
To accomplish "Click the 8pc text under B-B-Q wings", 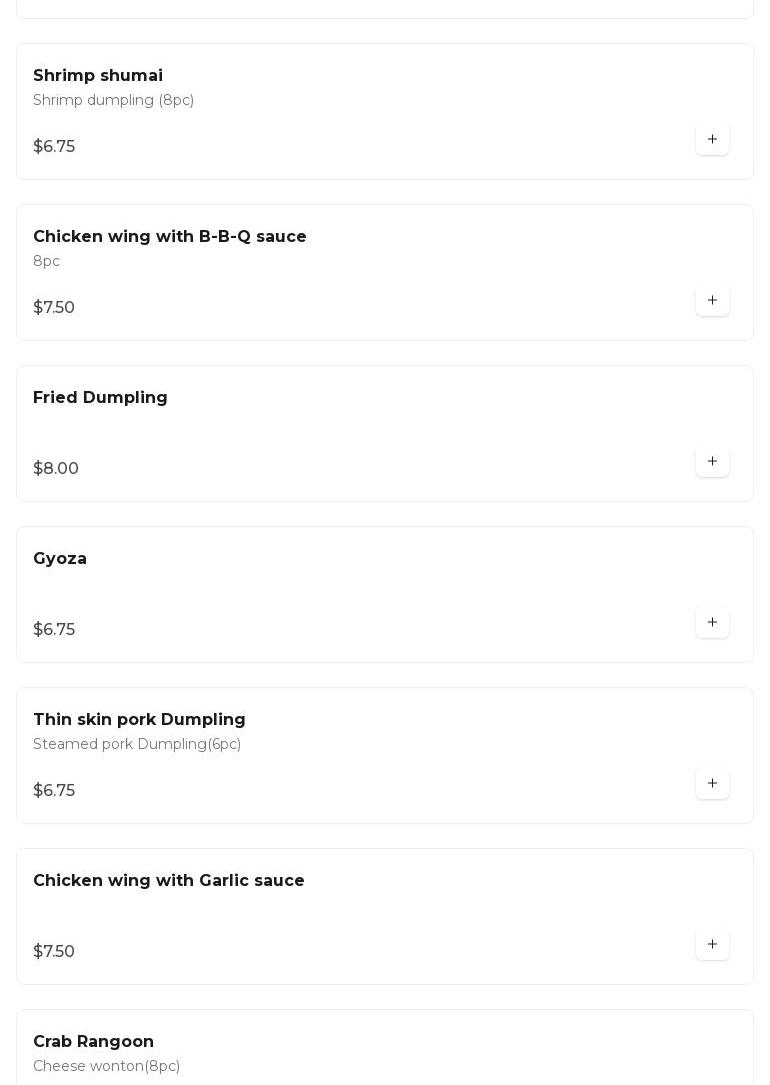I will click(46, 262).
